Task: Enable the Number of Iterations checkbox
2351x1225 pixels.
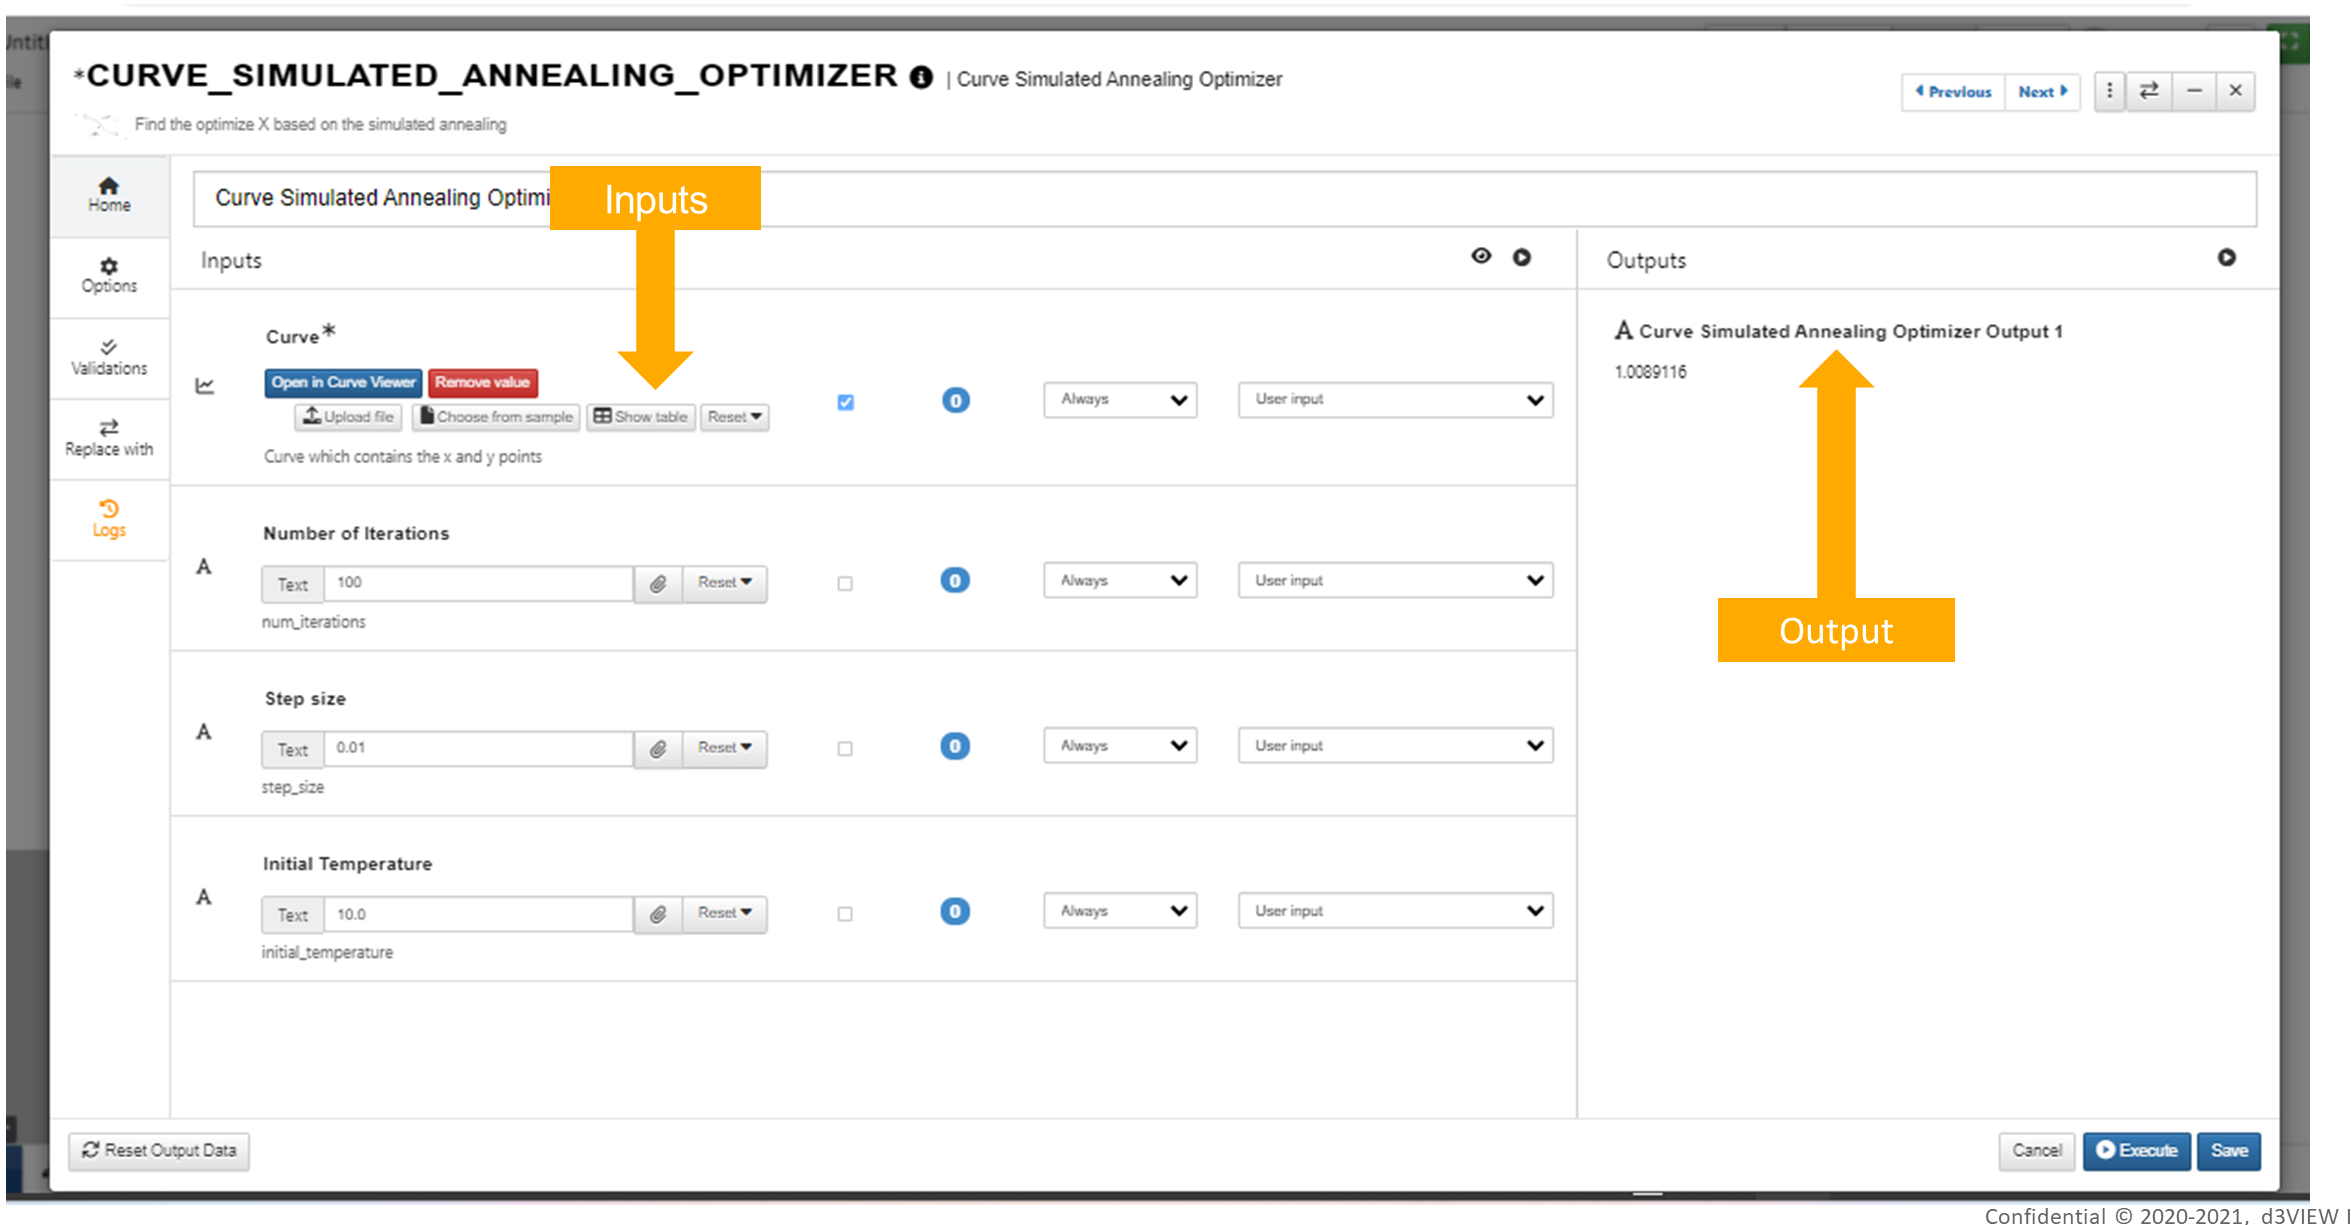Action: click(x=845, y=583)
